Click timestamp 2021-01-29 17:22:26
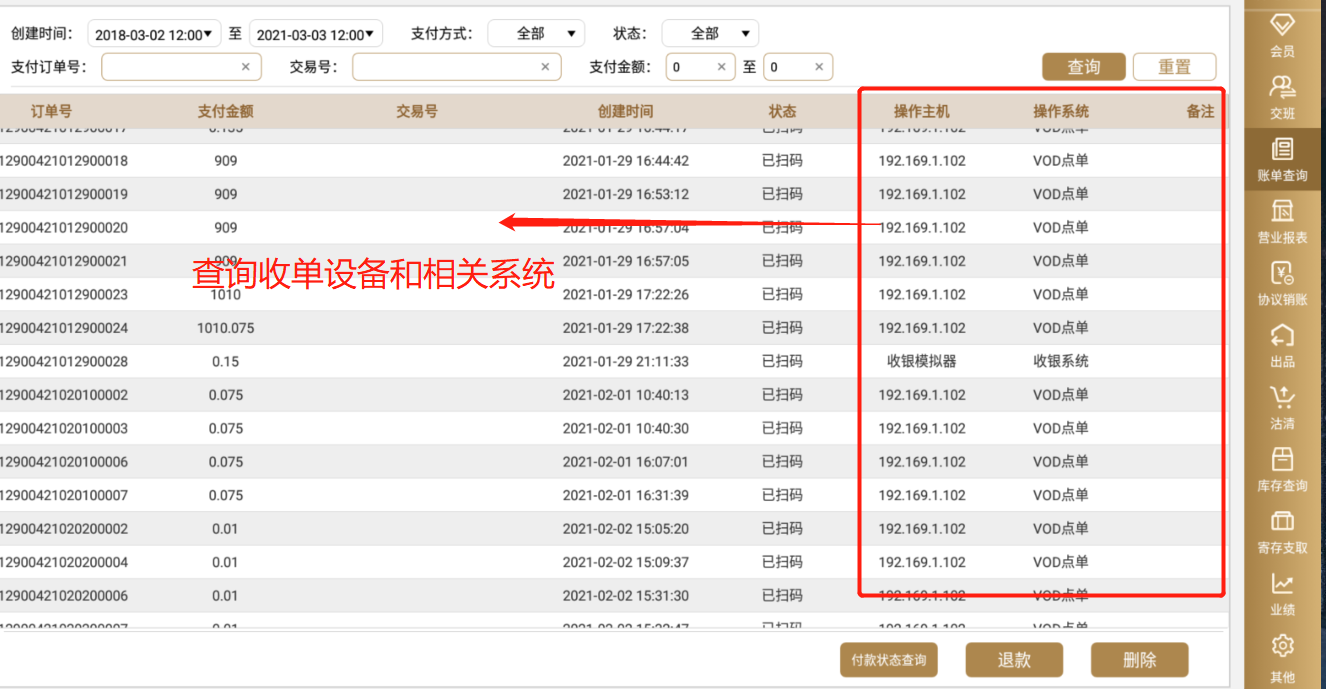1326x689 pixels. [626, 295]
